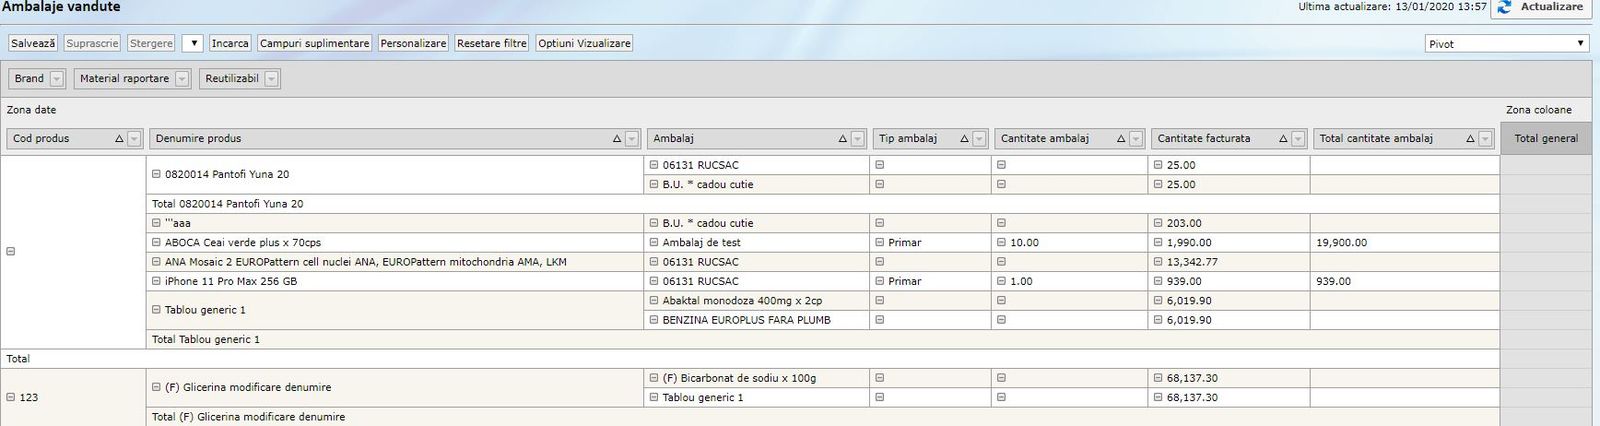This screenshot has height=426, width=1600.
Task: Collapse the Tablou generic 1 row
Action: click(x=156, y=310)
